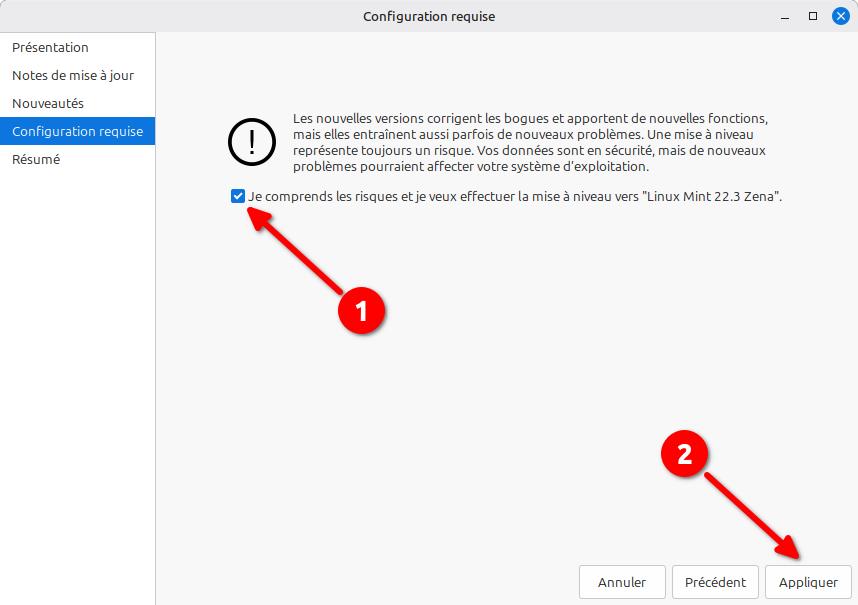Go back with the Précédent button

click(715, 582)
